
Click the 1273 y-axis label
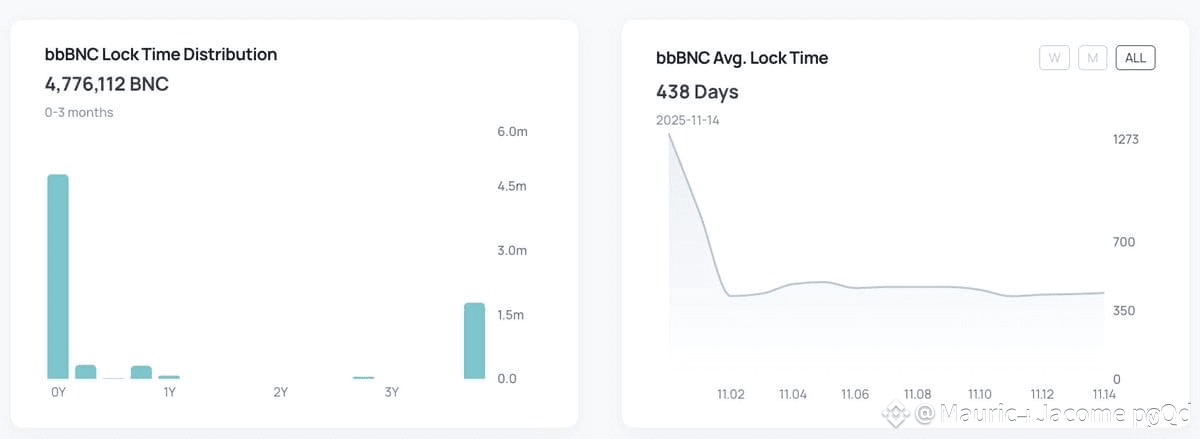point(1125,139)
